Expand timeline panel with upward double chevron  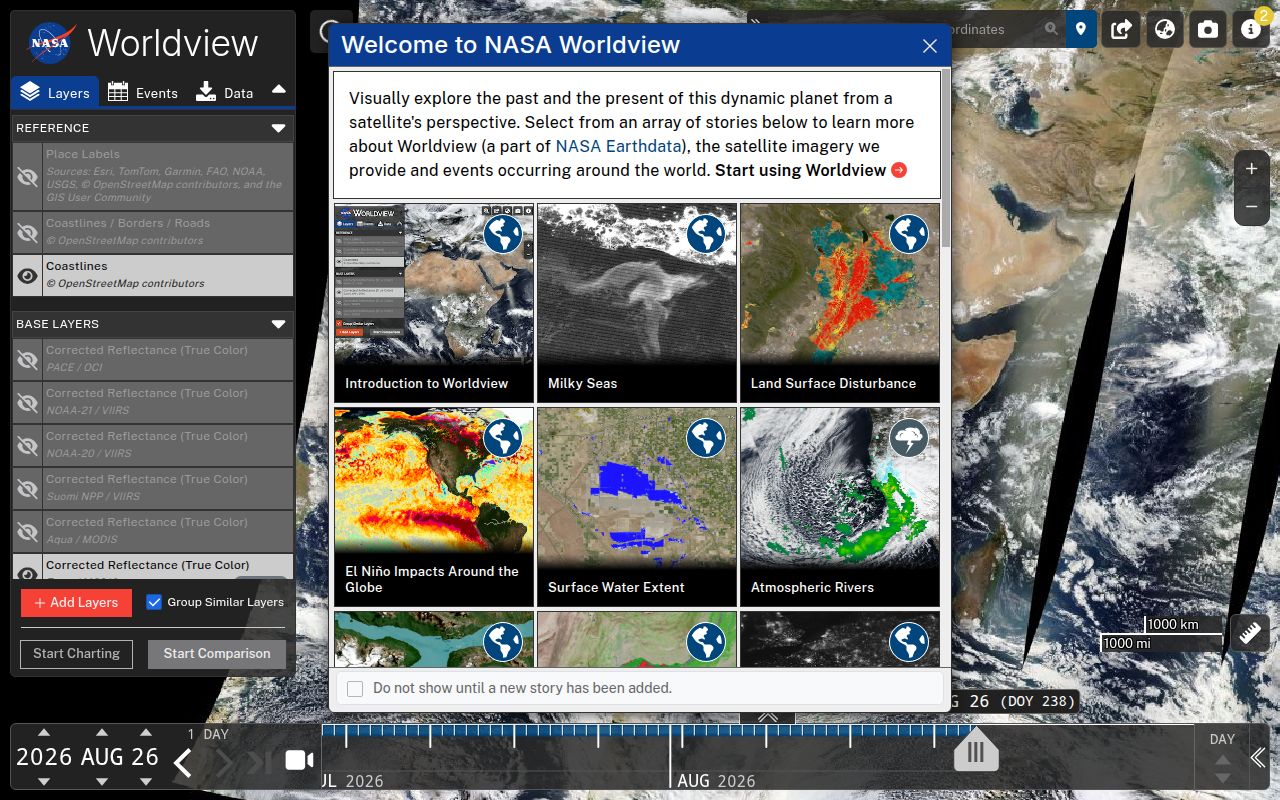(x=767, y=717)
